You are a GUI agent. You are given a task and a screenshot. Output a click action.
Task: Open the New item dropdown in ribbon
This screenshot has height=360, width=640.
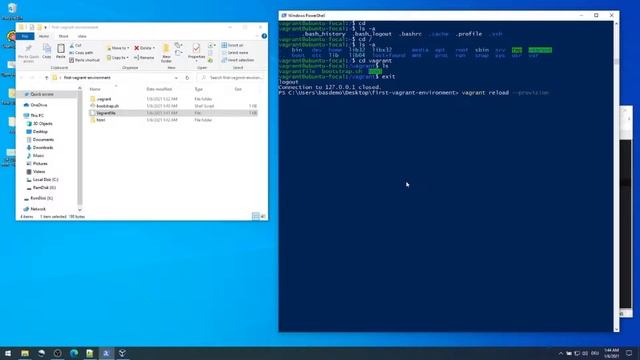pyautogui.click(x=178, y=45)
